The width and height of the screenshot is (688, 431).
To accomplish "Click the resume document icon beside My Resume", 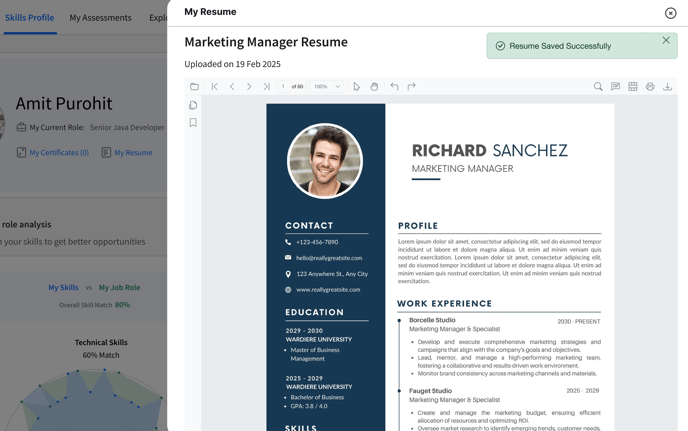I will click(x=106, y=152).
